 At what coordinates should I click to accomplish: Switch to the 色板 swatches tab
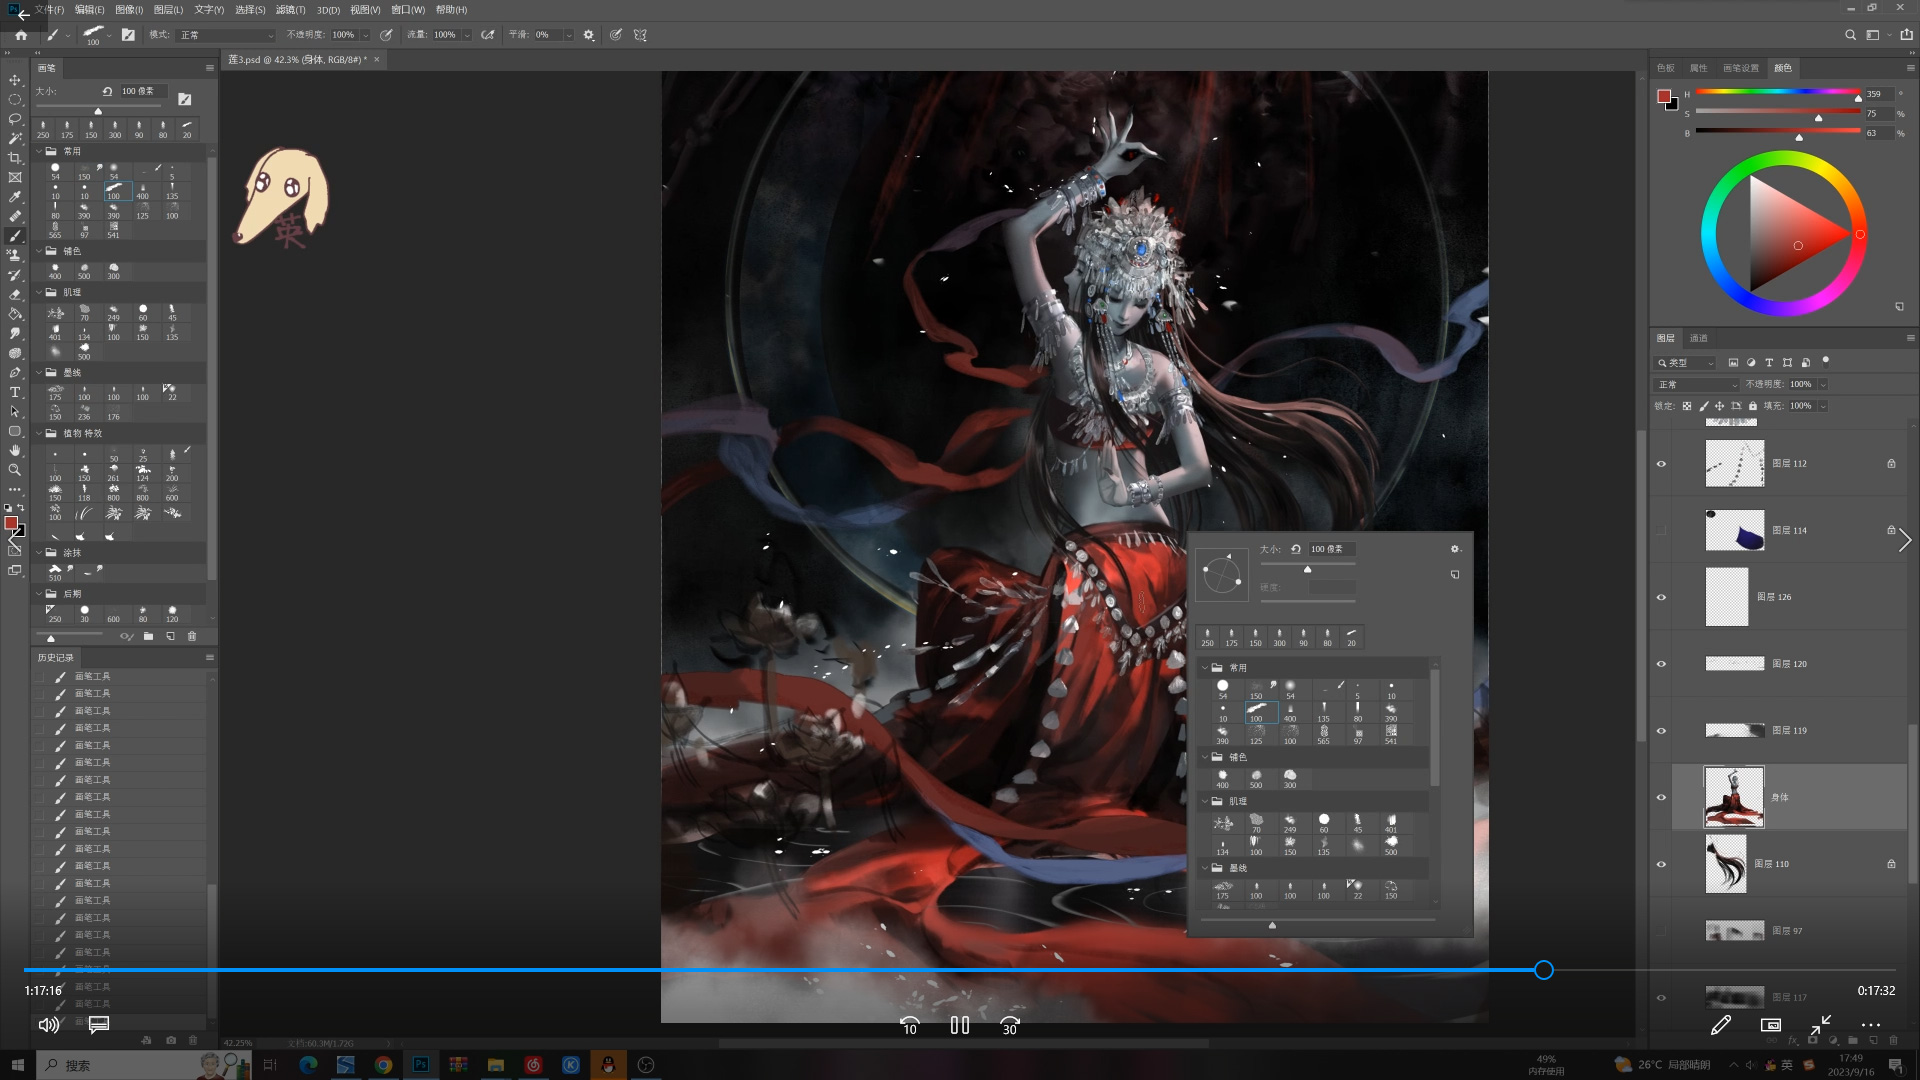pos(1666,68)
